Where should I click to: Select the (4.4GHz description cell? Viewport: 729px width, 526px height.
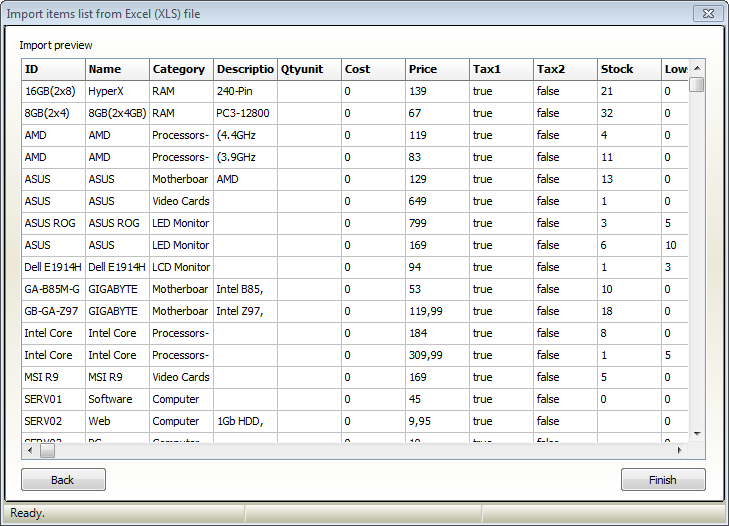click(x=245, y=135)
